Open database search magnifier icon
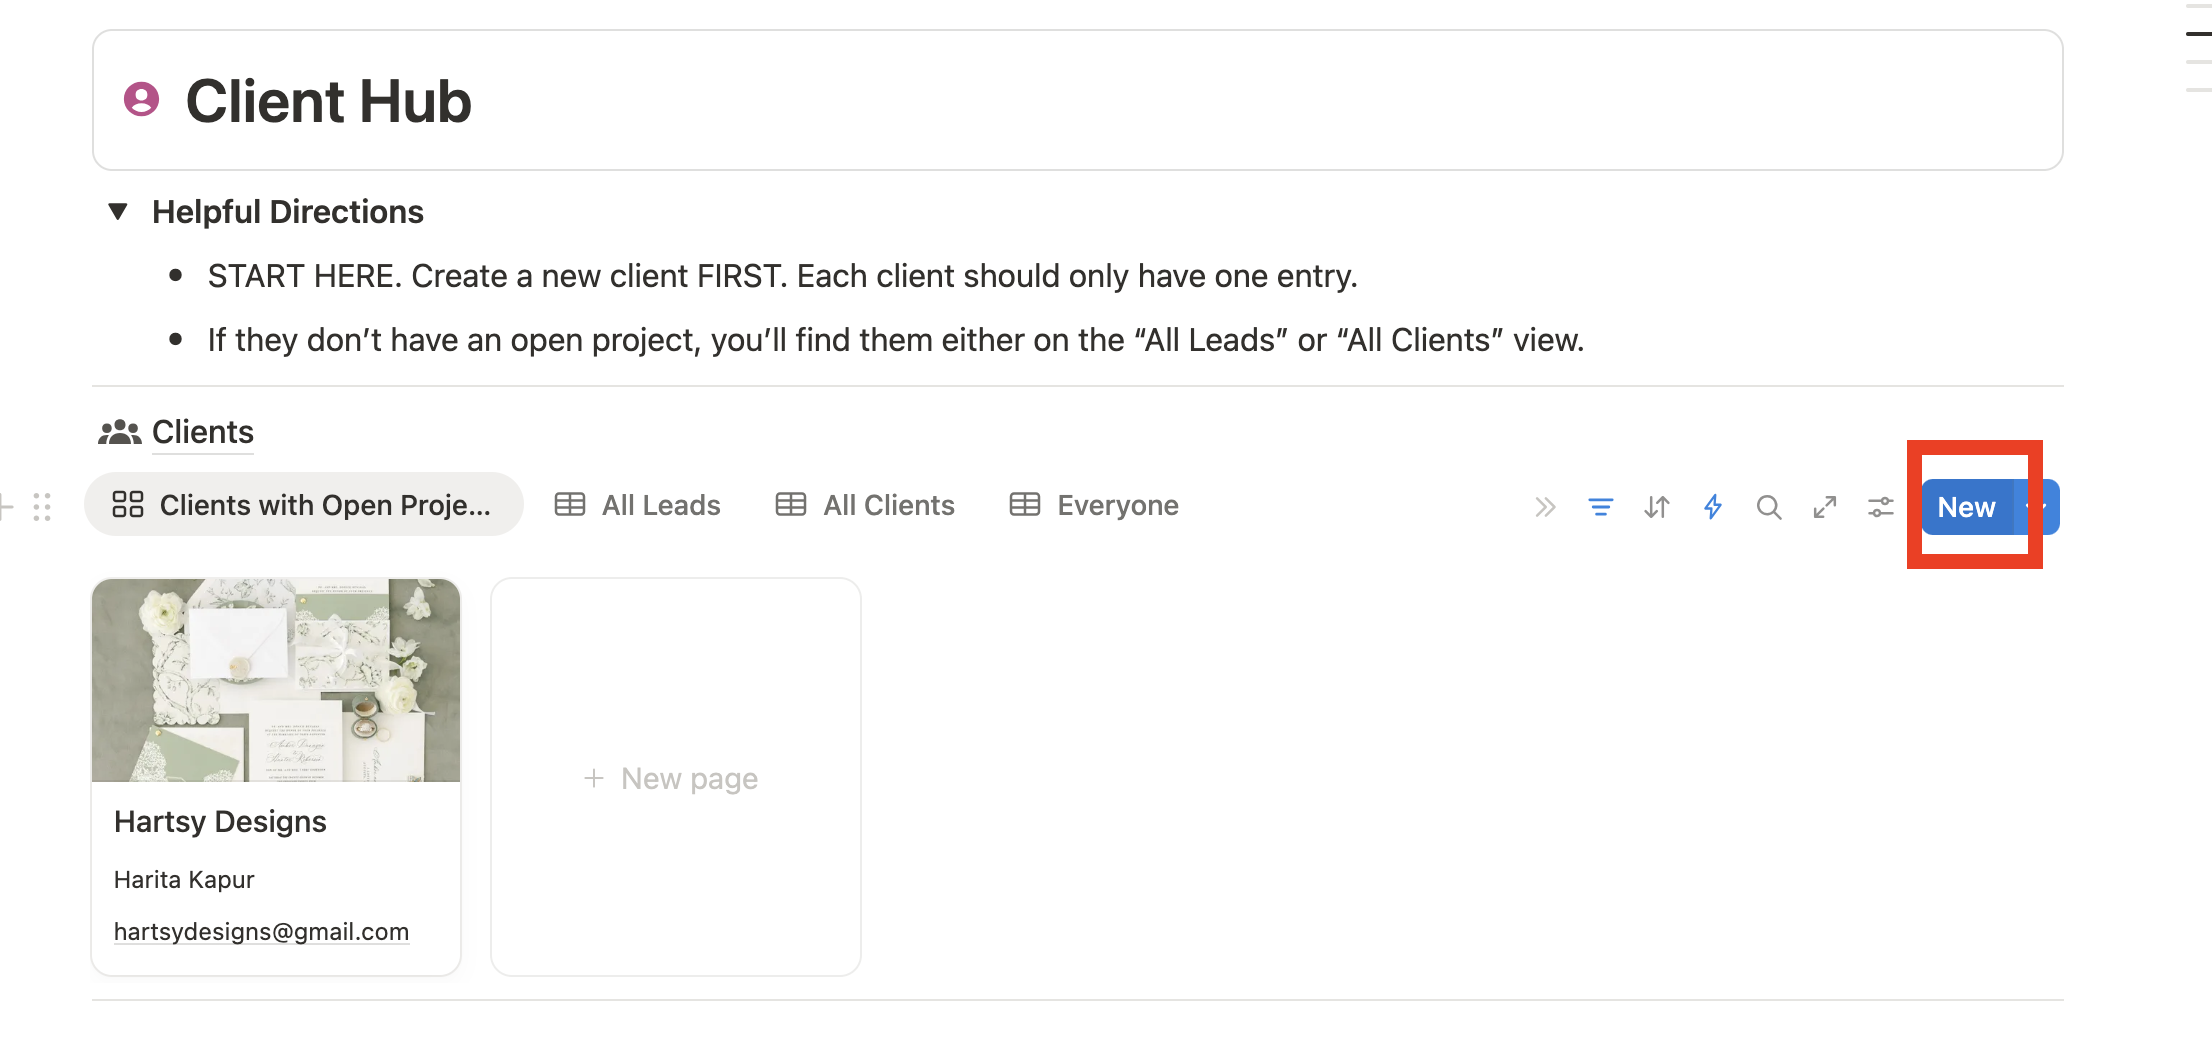 (x=1768, y=507)
